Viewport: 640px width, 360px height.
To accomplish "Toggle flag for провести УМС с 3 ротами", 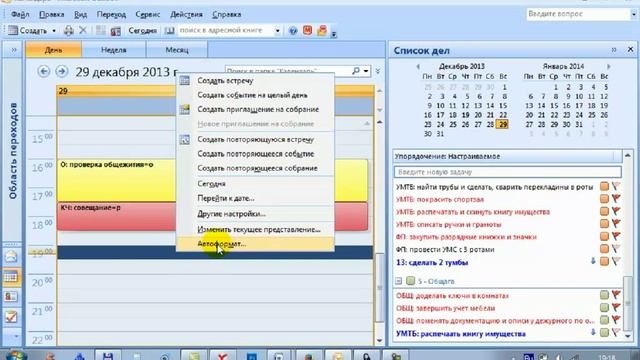I will point(616,249).
